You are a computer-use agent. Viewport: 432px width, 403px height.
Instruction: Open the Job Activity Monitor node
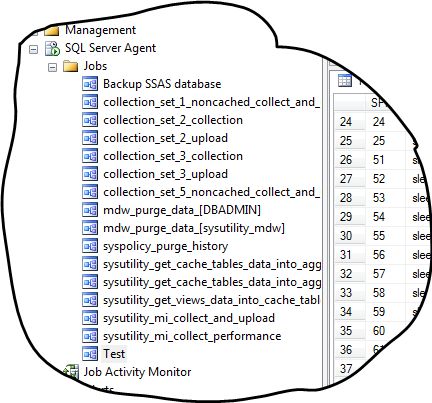[x=137, y=372]
